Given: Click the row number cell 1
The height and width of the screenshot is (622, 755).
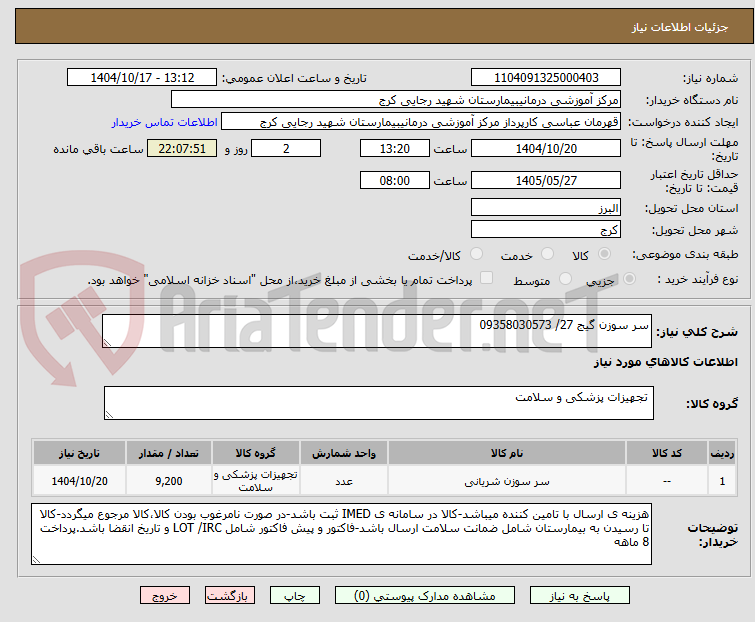Looking at the screenshot, I should coord(722,481).
